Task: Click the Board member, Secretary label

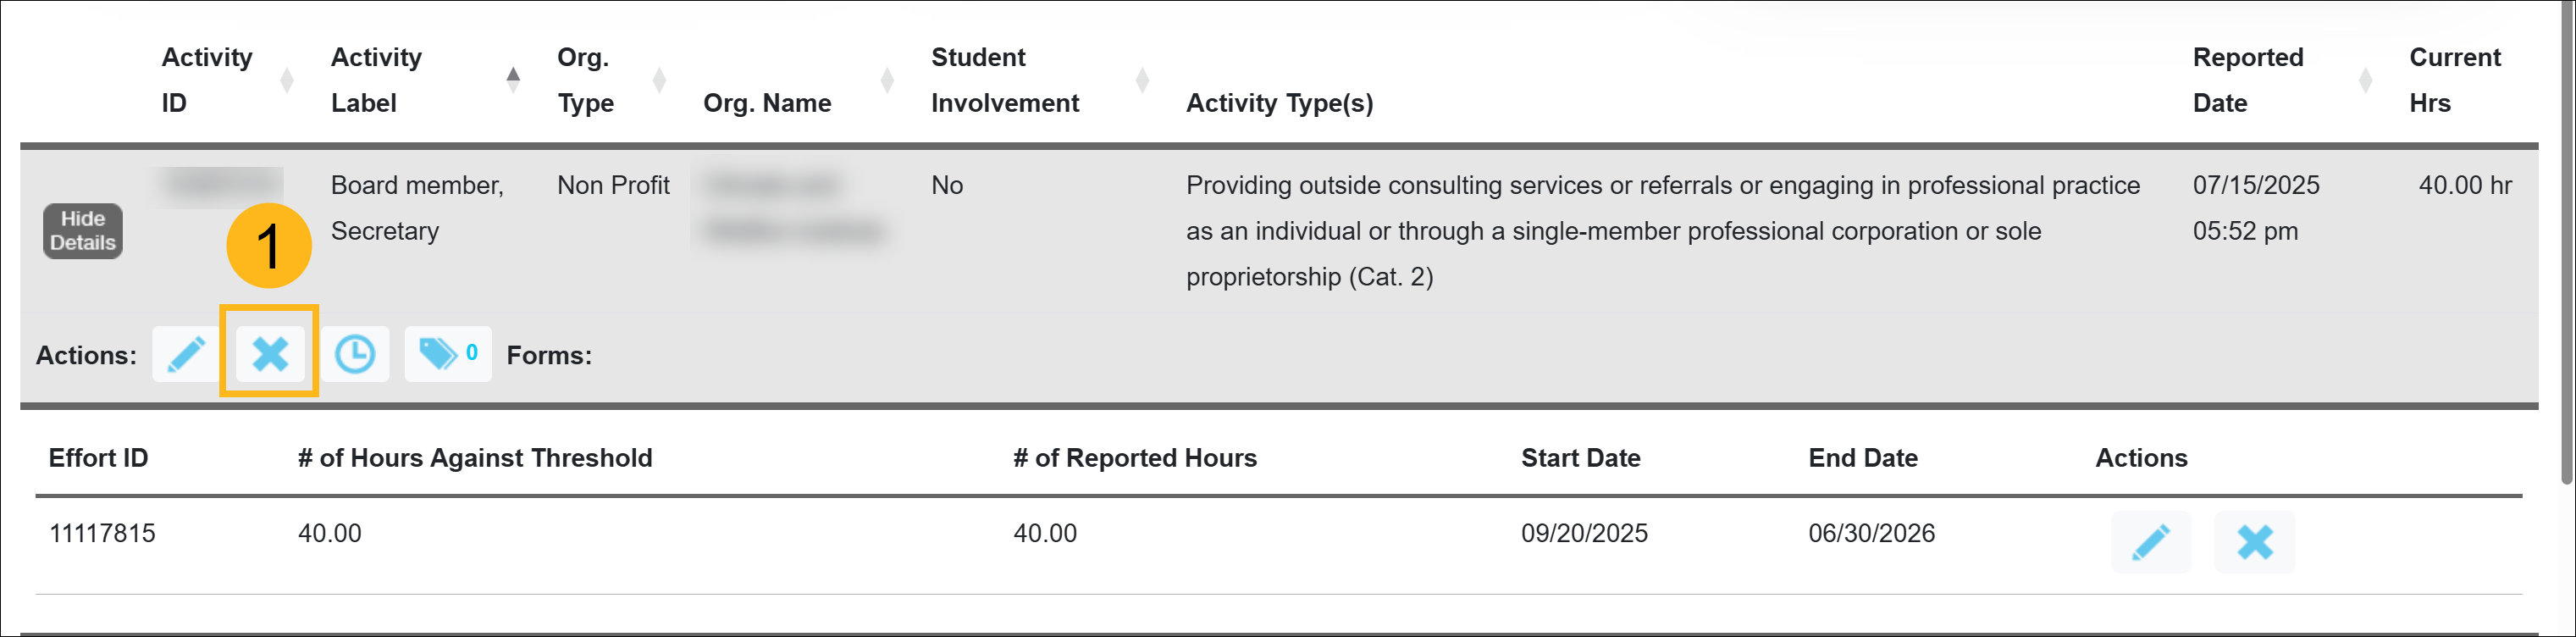Action: pyautogui.click(x=417, y=208)
